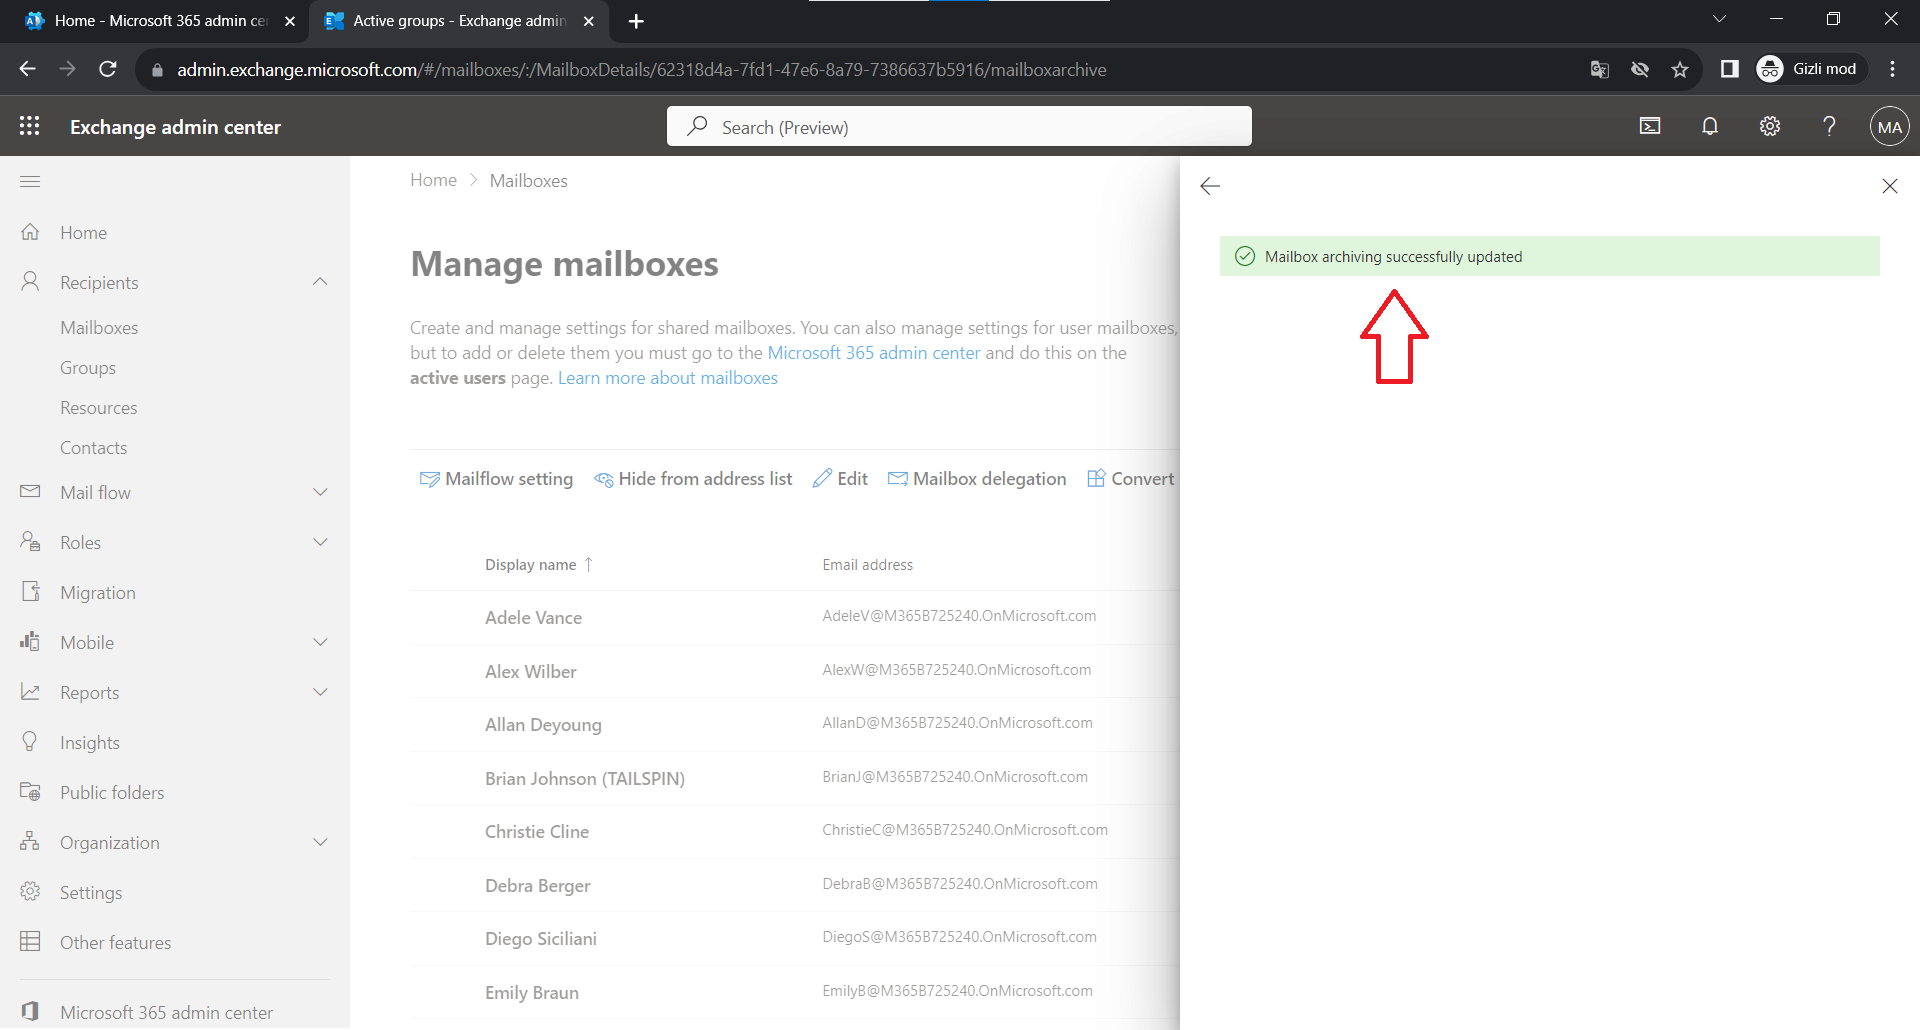1920x1030 pixels.
Task: Click Hide from address list button
Action: (693, 479)
